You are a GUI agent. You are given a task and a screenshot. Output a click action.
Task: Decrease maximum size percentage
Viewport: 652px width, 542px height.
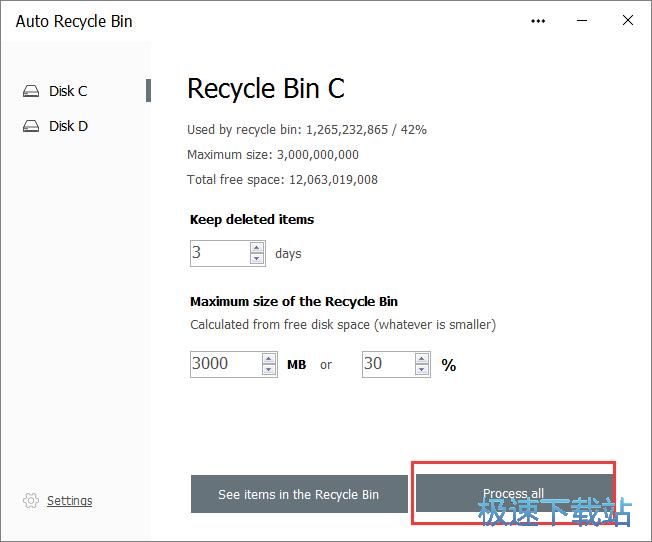[422, 369]
